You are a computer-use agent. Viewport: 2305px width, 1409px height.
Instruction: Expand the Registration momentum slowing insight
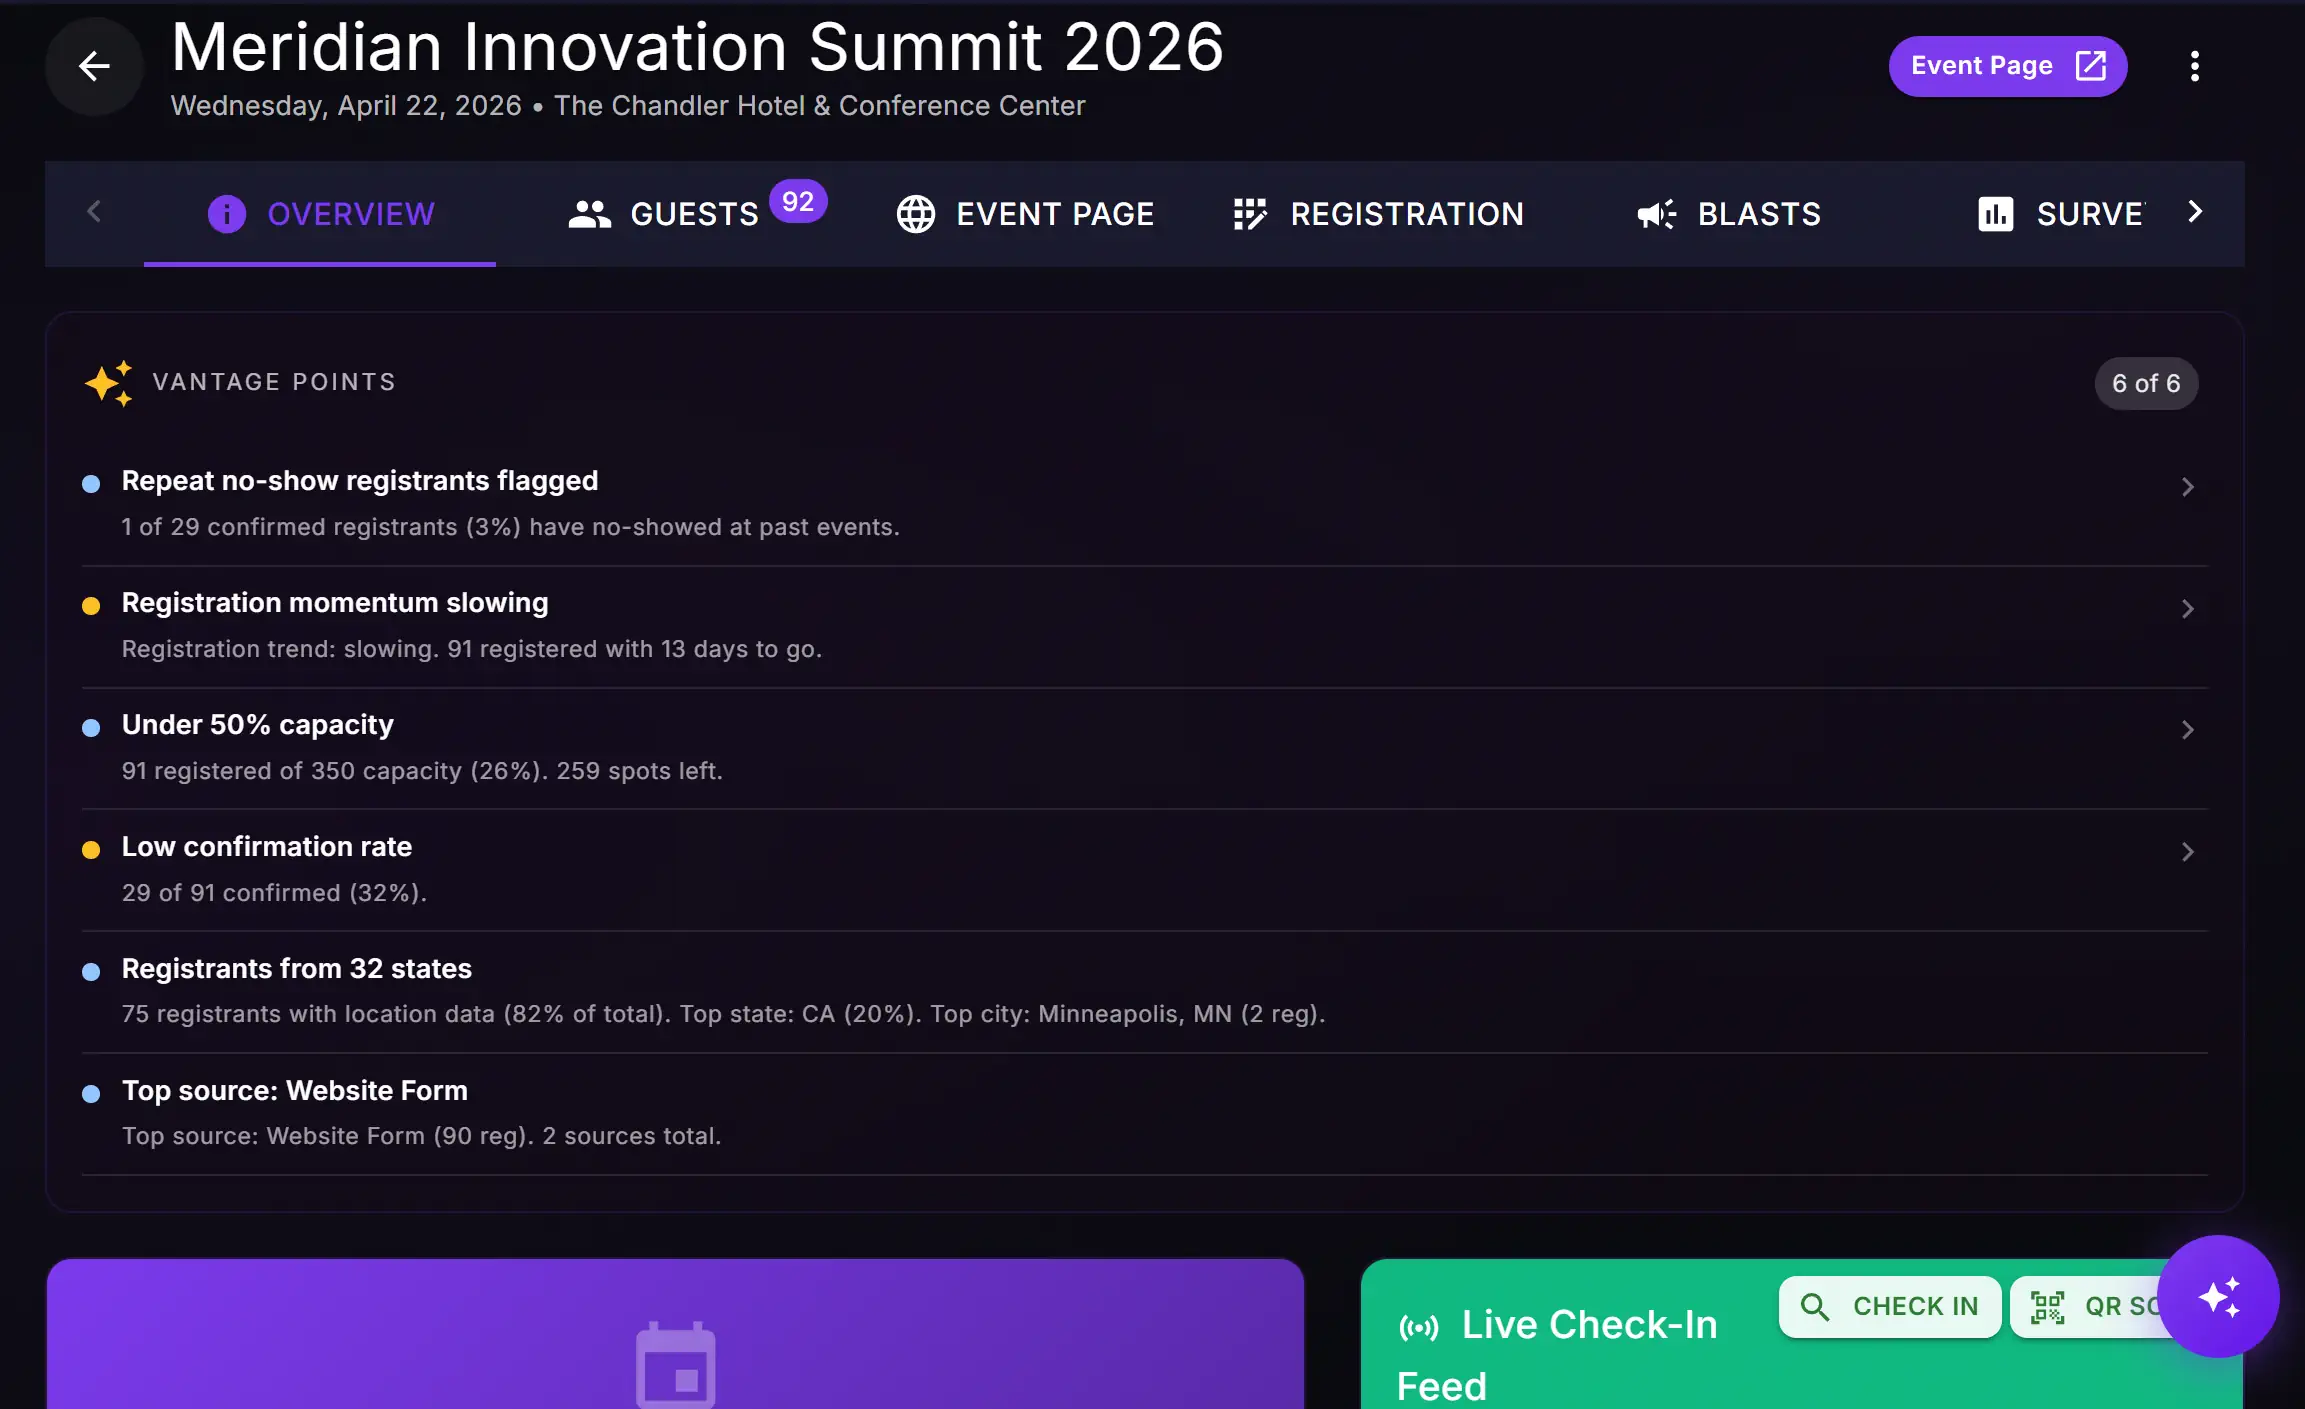pos(2188,608)
